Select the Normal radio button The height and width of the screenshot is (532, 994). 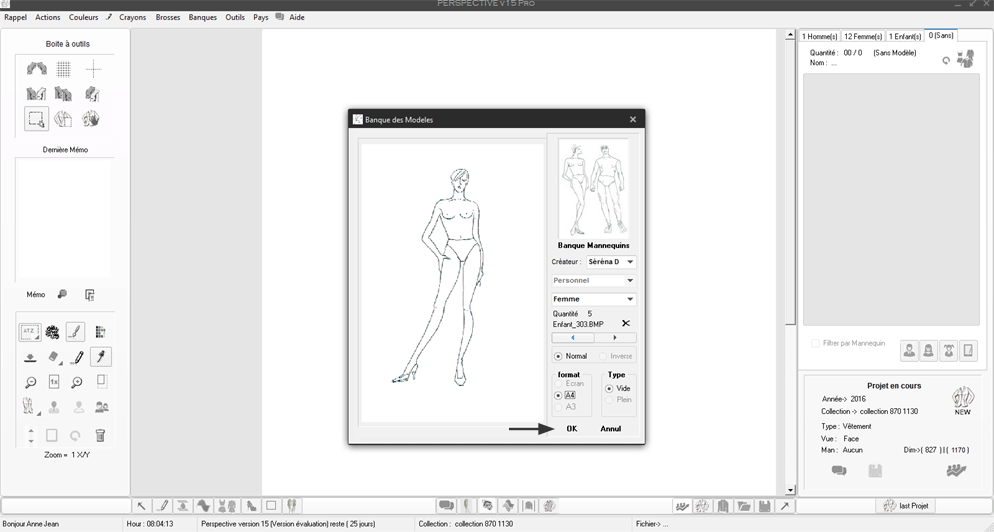(x=558, y=356)
